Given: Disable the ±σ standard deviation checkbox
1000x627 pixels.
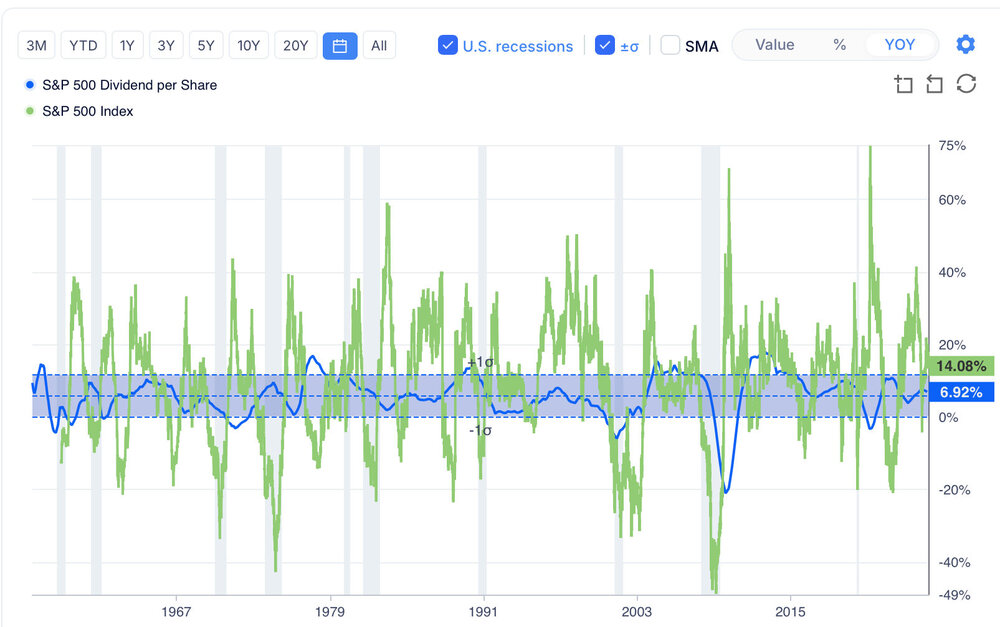Looking at the screenshot, I should coord(604,45).
